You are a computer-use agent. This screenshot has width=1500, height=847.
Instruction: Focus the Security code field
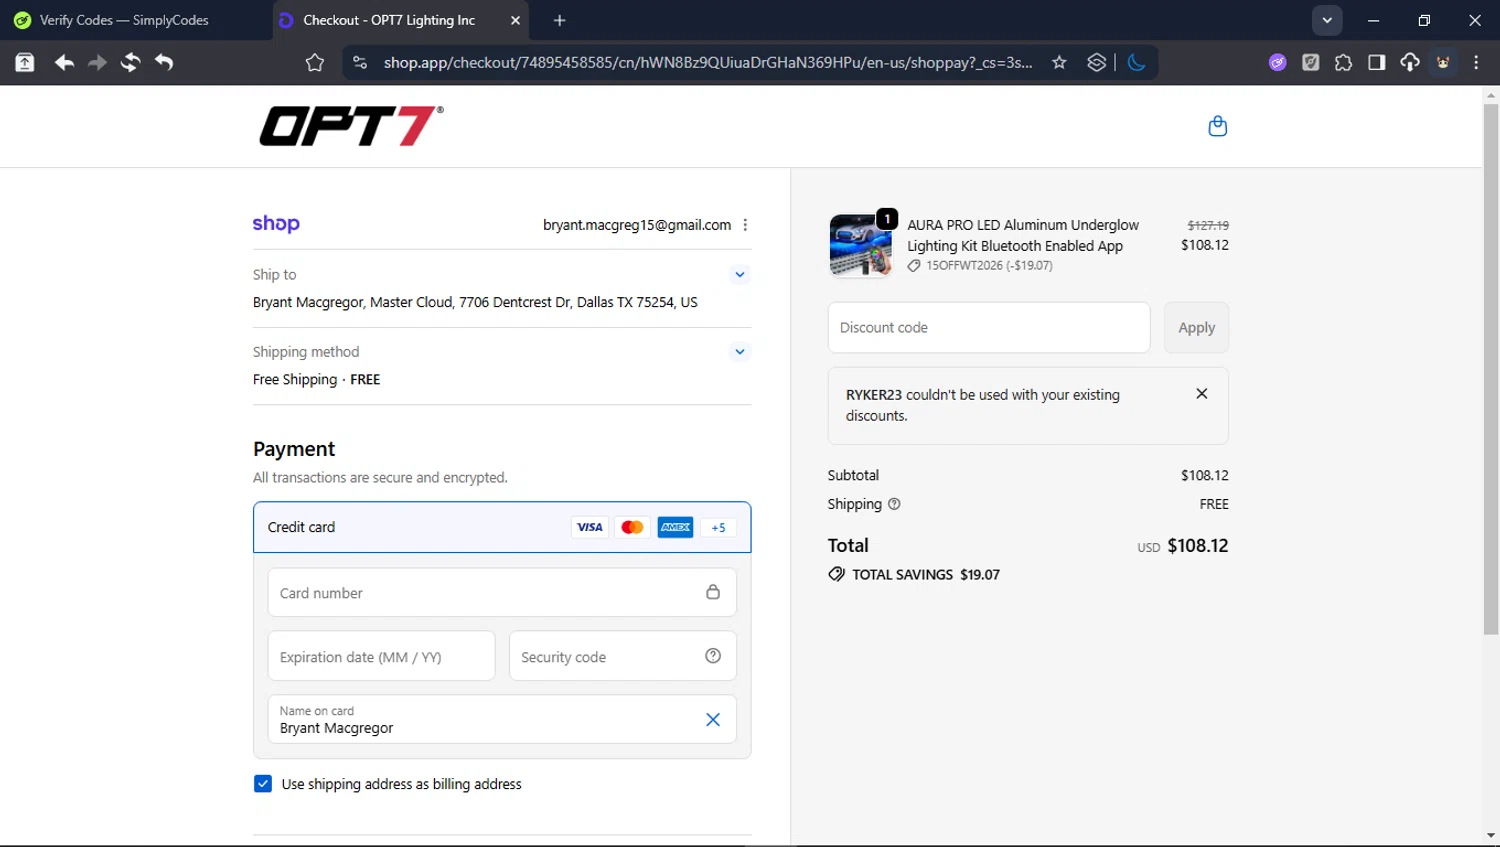623,656
